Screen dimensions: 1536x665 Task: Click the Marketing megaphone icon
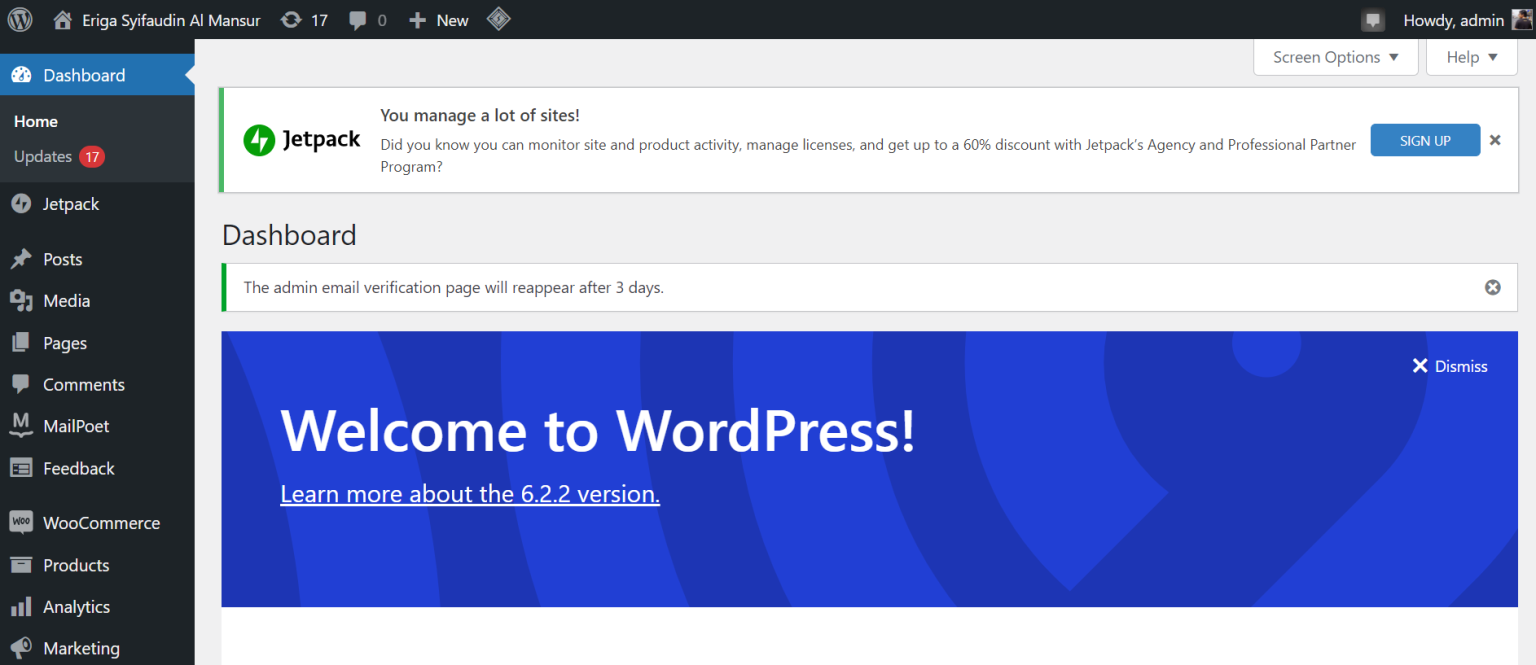coord(21,647)
